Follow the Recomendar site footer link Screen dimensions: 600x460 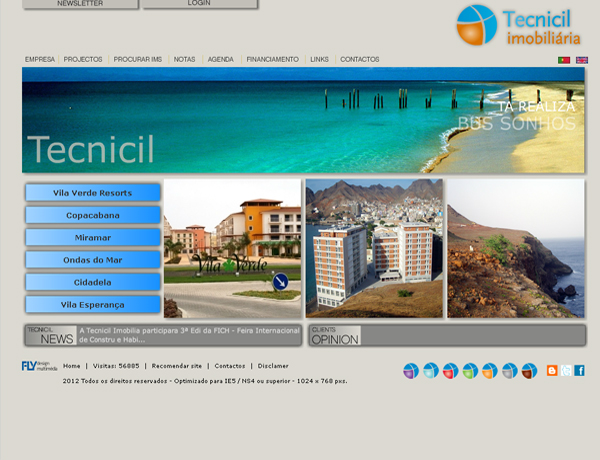pos(176,366)
